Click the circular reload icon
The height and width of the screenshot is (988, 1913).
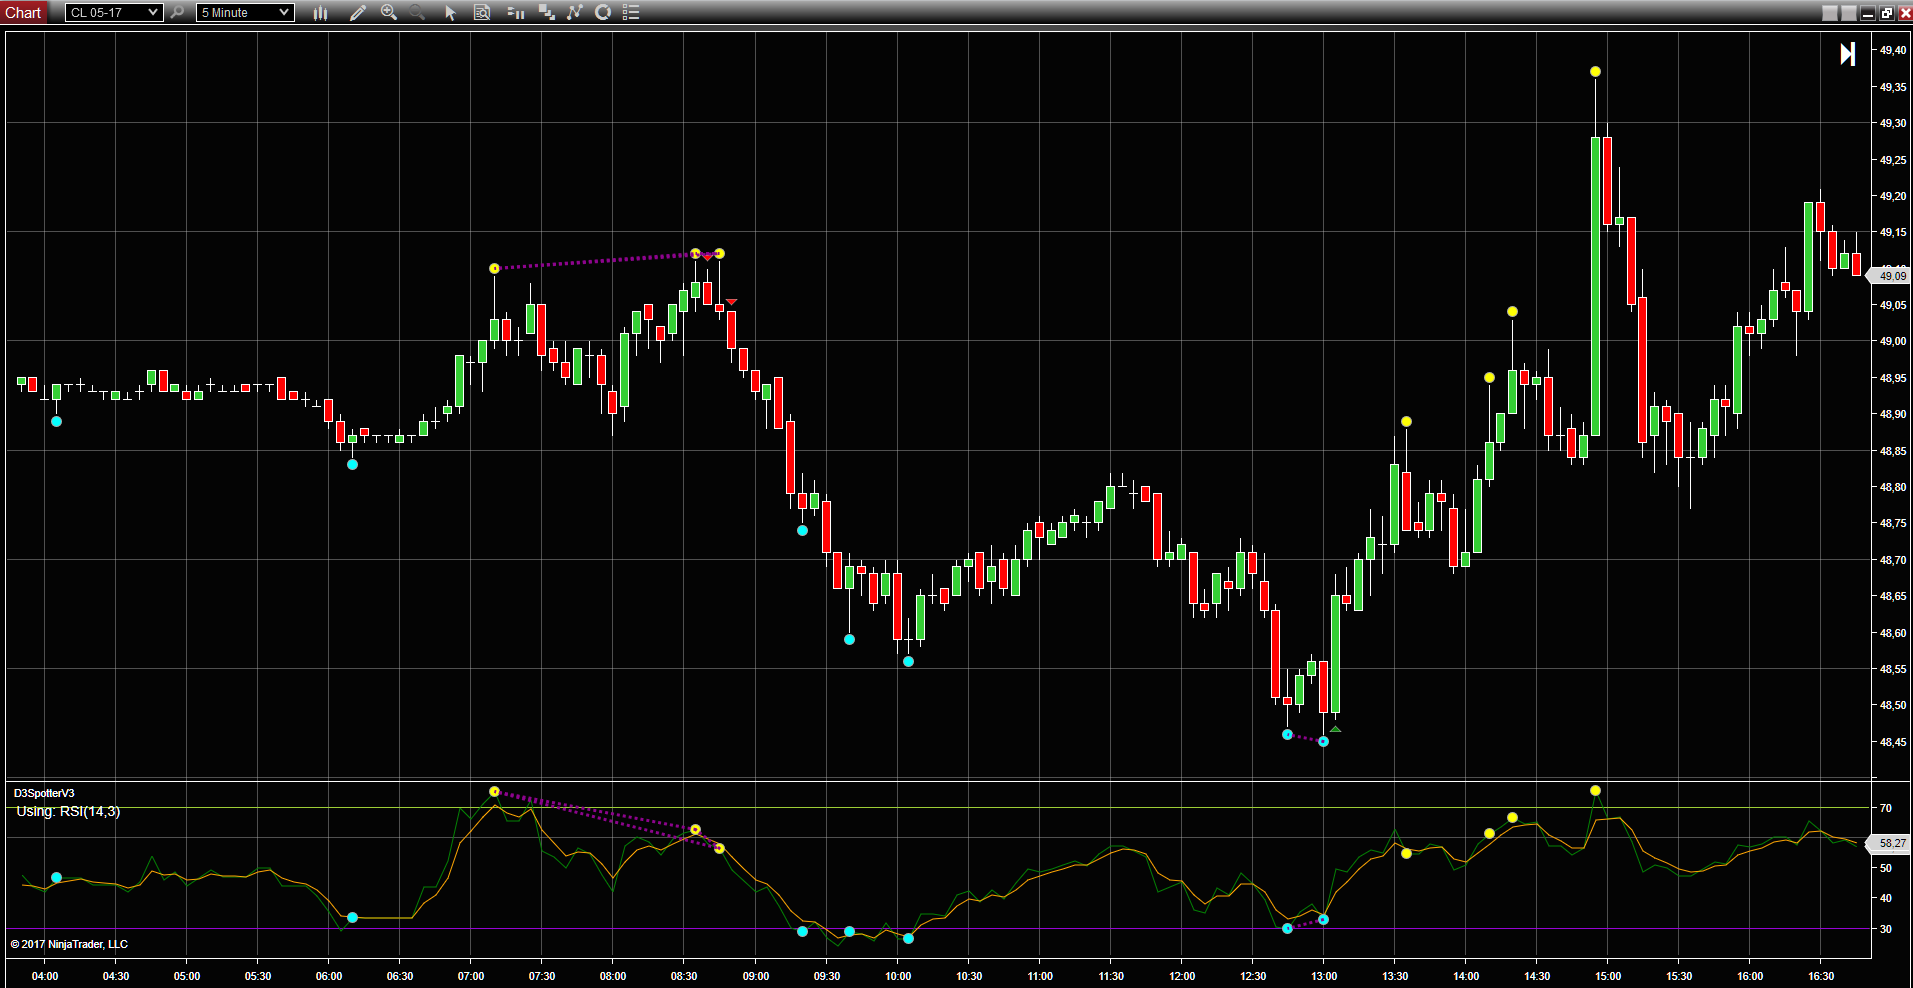[603, 12]
